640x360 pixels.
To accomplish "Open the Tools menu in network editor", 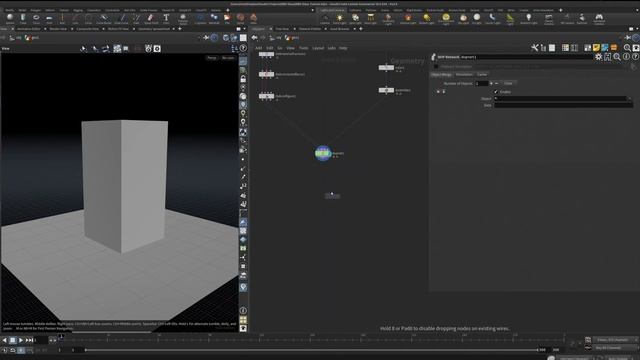I will coord(304,48).
